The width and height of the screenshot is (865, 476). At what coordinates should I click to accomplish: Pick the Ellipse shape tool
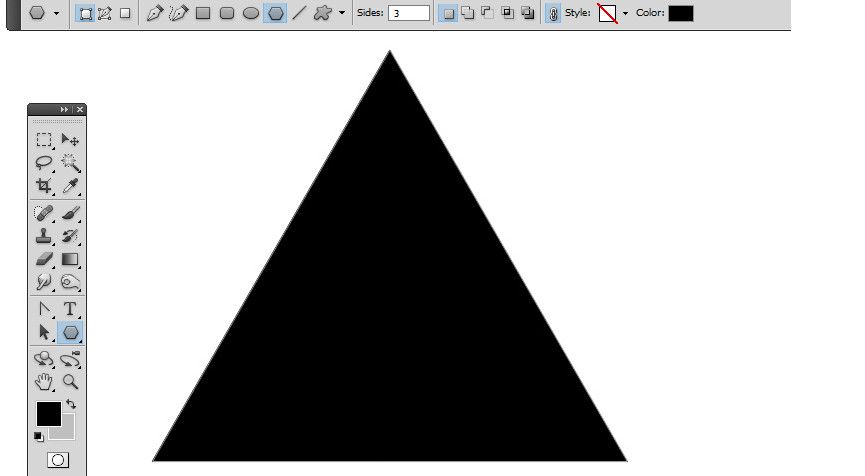click(251, 14)
